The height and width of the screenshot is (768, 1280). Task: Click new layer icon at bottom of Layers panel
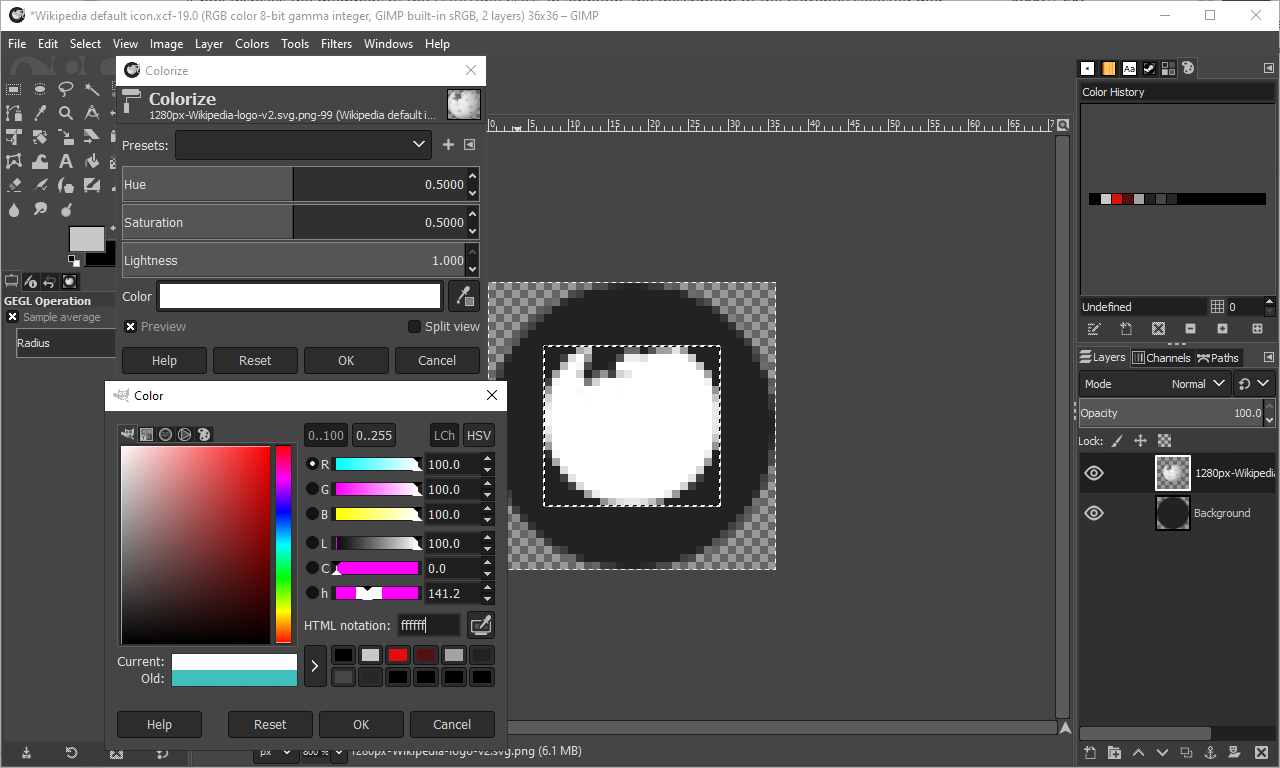click(x=1090, y=752)
